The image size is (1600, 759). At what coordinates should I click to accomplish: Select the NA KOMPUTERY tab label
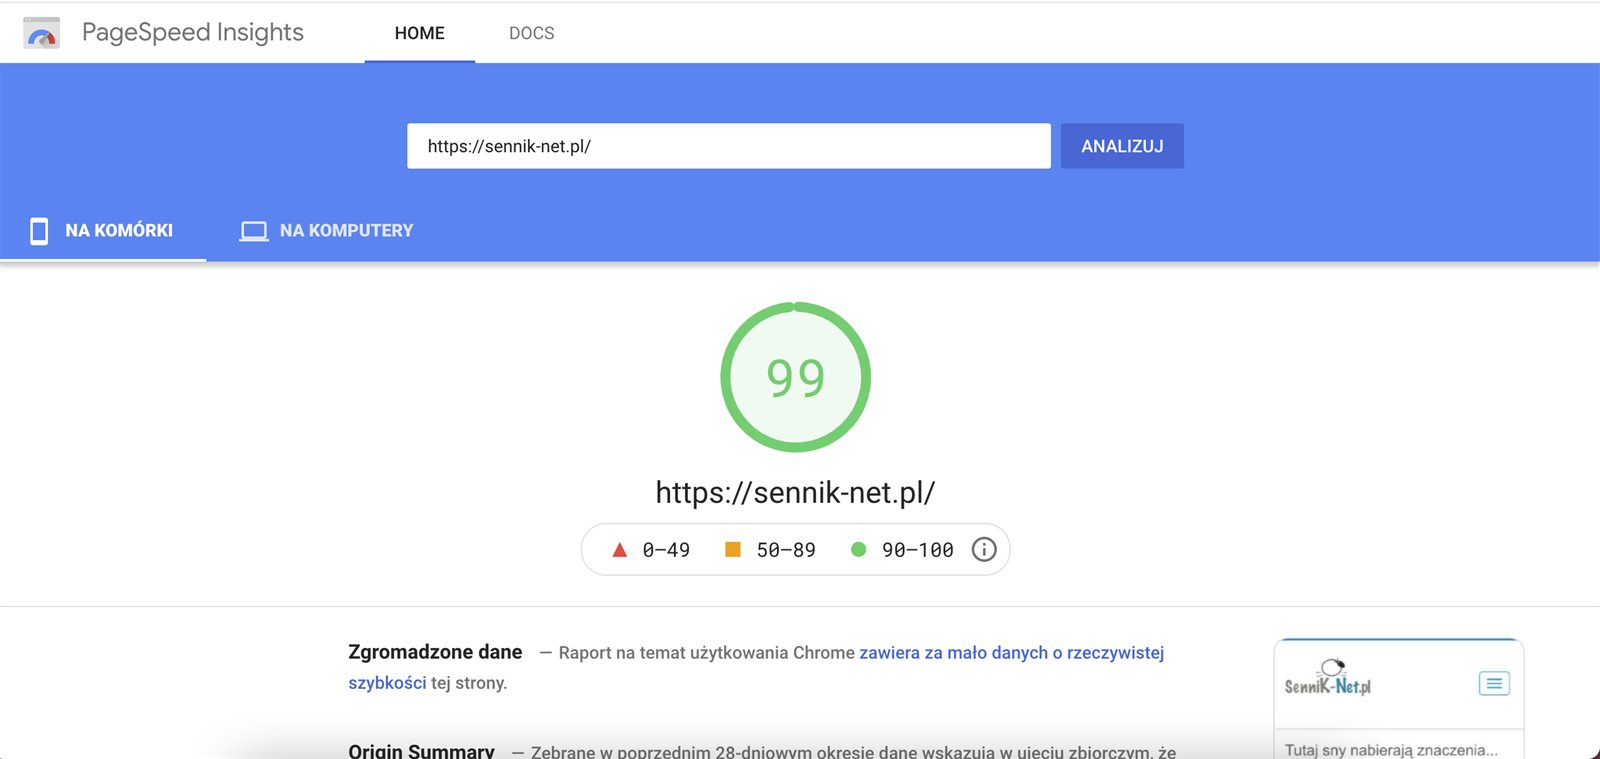tap(346, 231)
